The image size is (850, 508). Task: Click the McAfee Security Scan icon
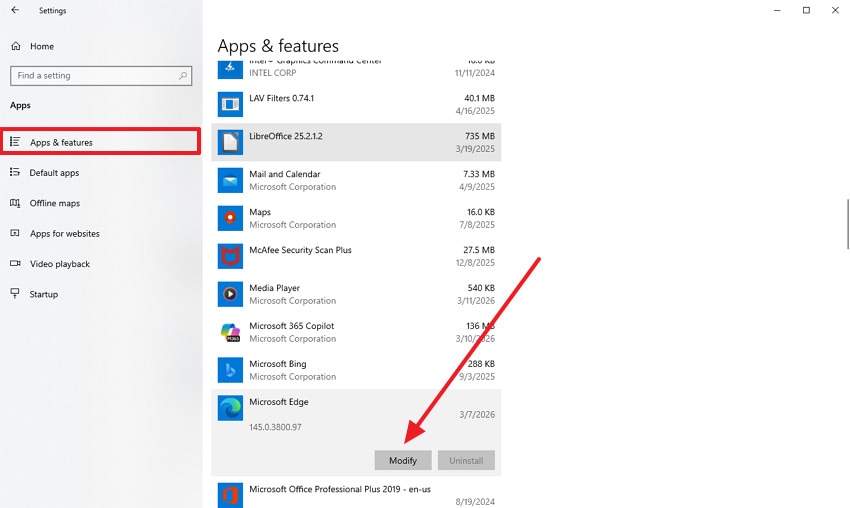coord(230,256)
